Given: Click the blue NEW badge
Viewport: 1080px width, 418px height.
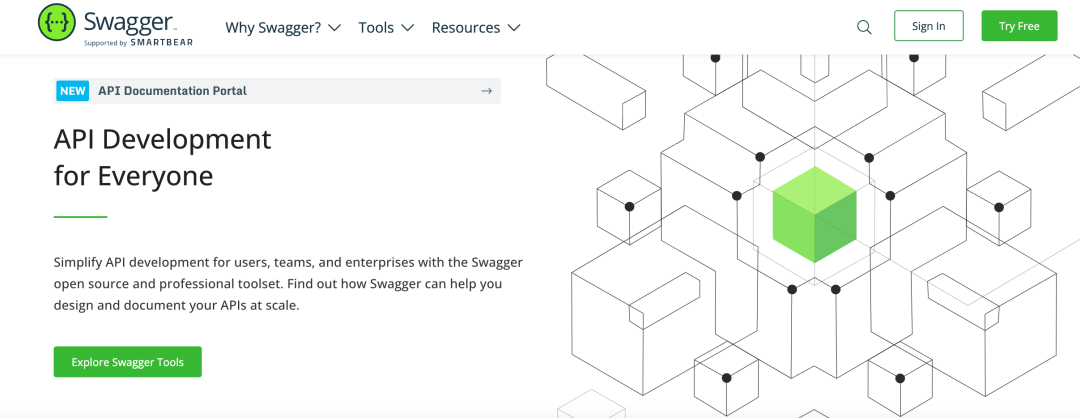Looking at the screenshot, I should click(73, 91).
